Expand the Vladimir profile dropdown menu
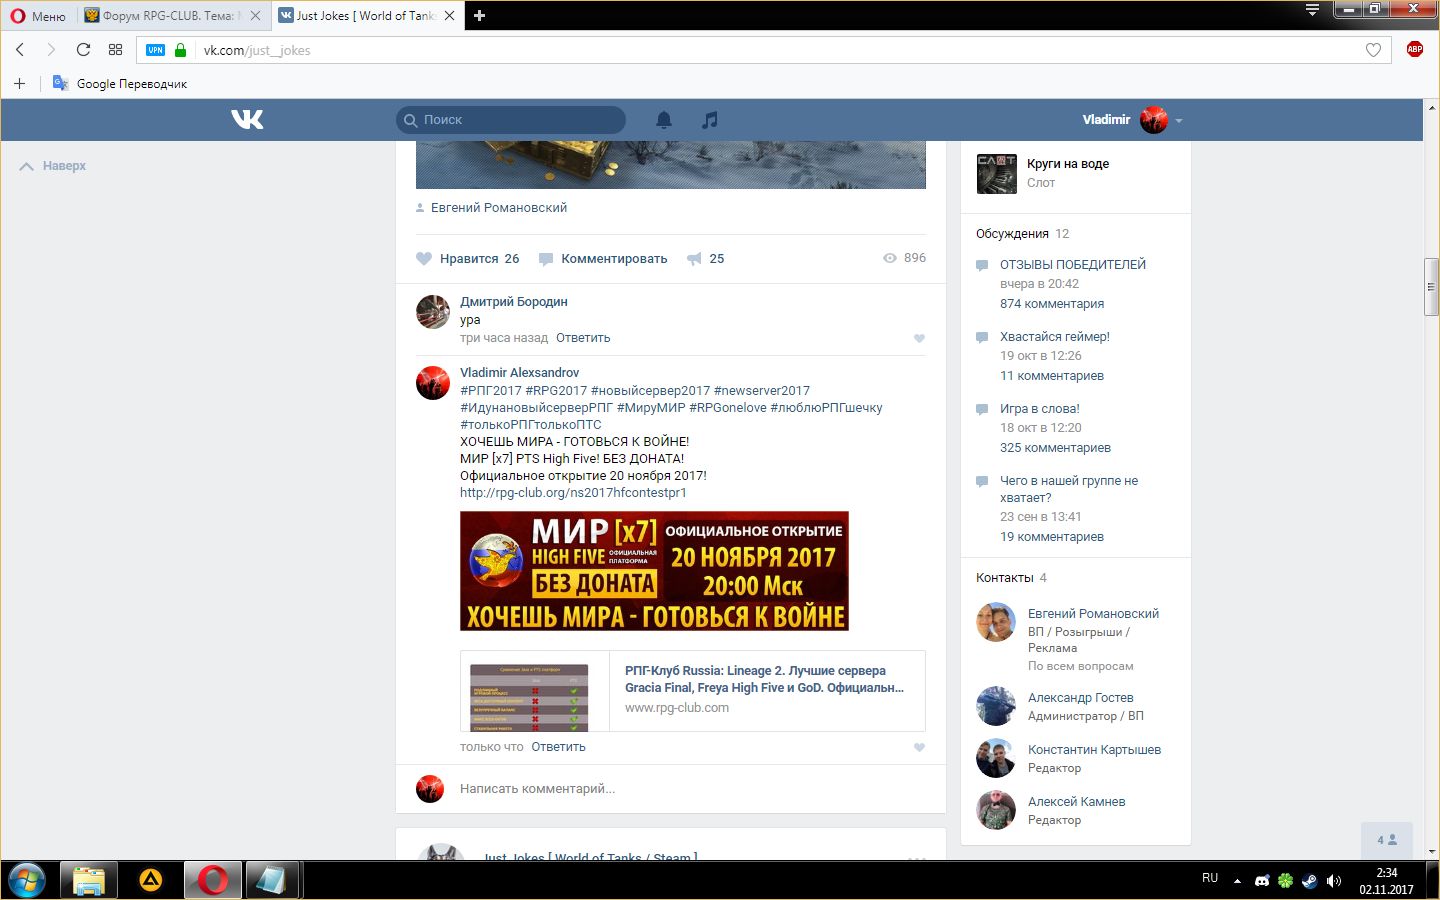This screenshot has height=900, width=1440. click(1179, 120)
